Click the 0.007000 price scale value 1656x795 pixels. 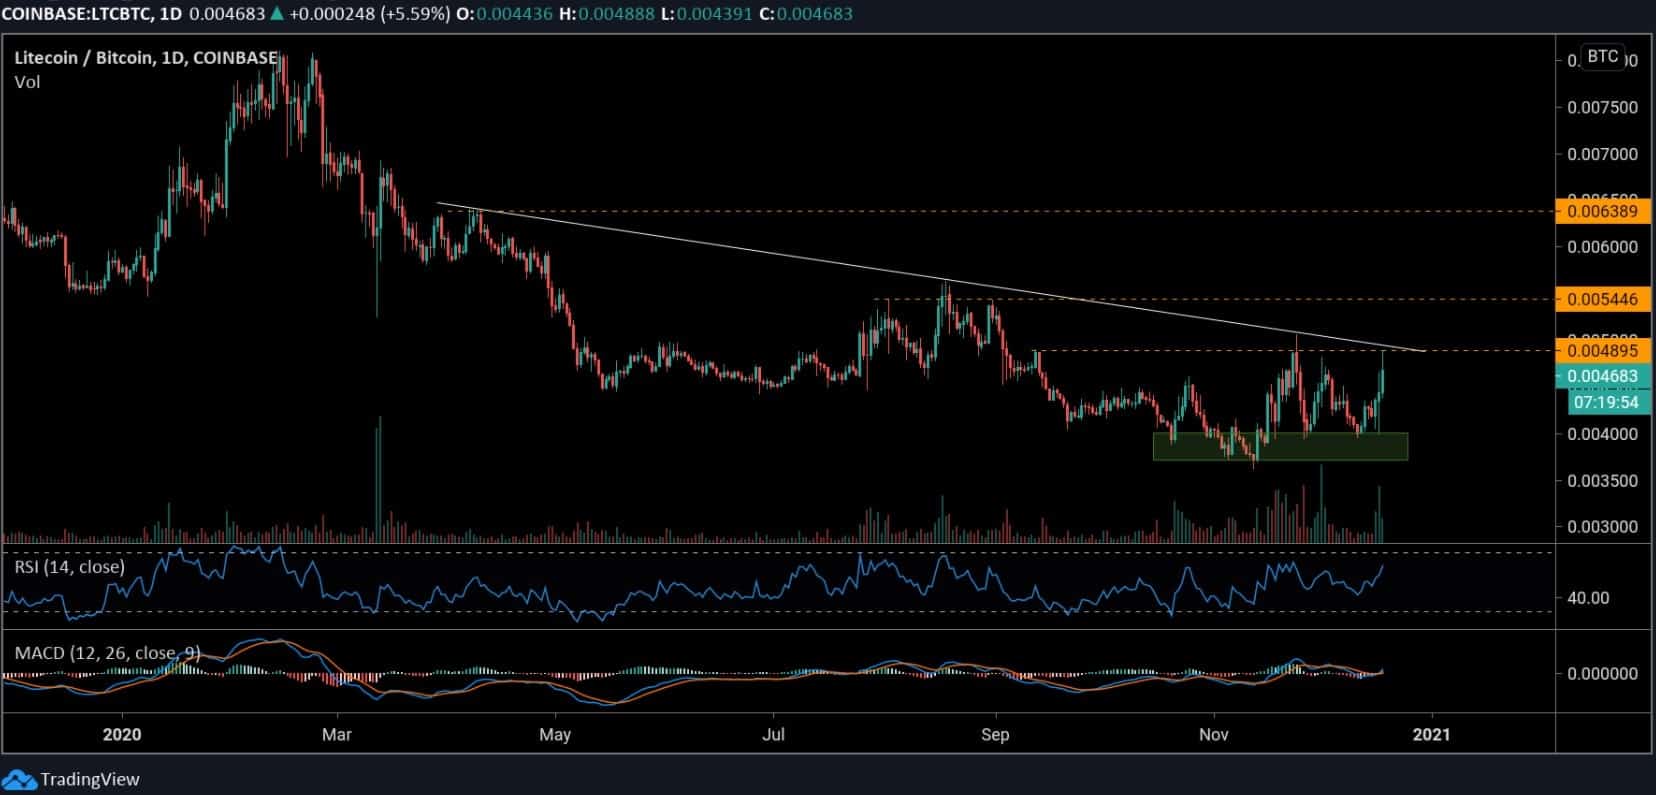click(x=1602, y=154)
